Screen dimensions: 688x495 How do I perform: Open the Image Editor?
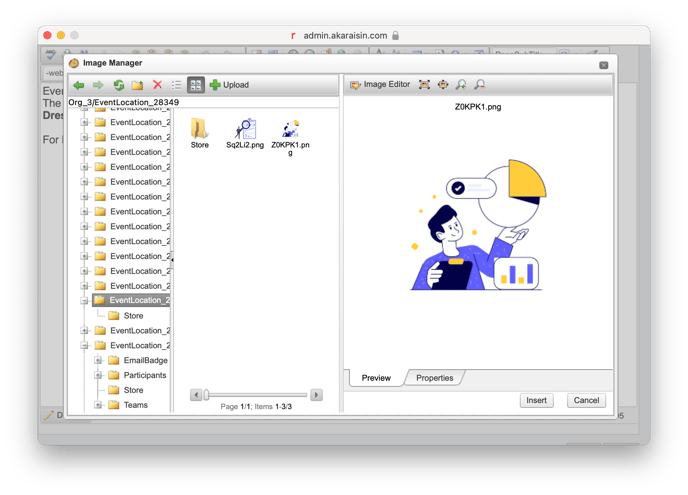click(x=380, y=84)
